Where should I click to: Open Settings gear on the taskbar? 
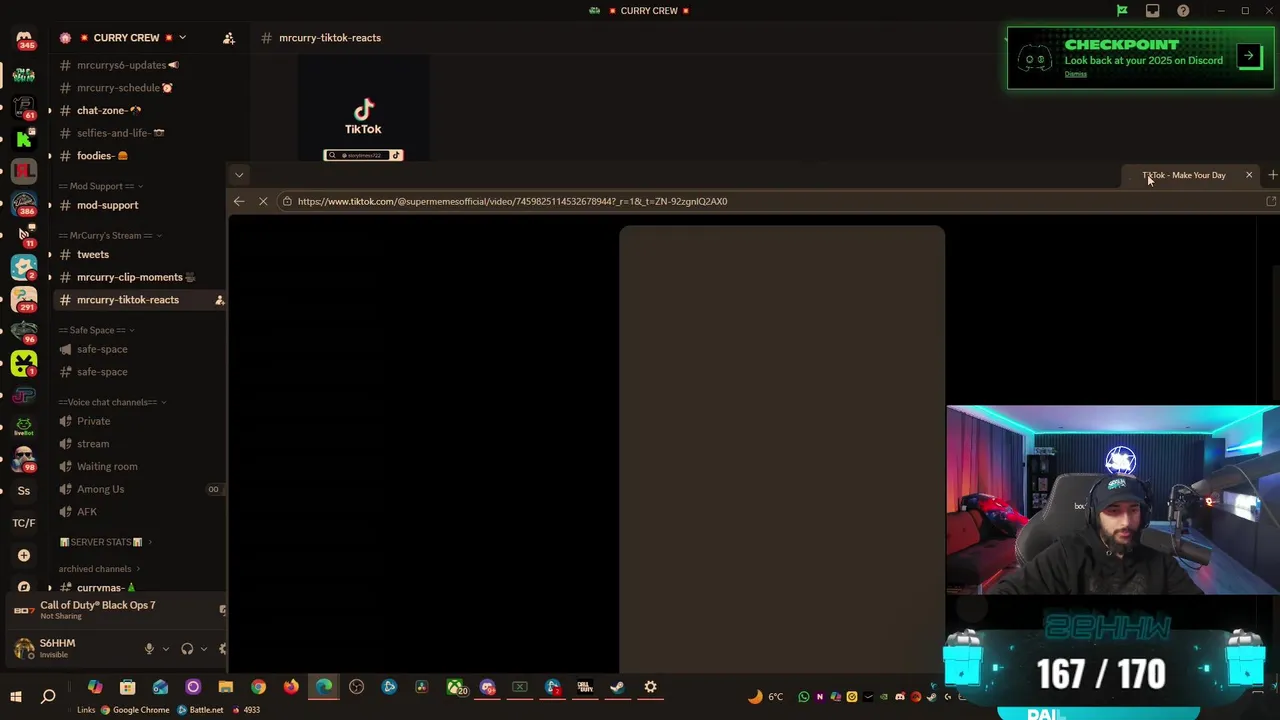pos(651,687)
